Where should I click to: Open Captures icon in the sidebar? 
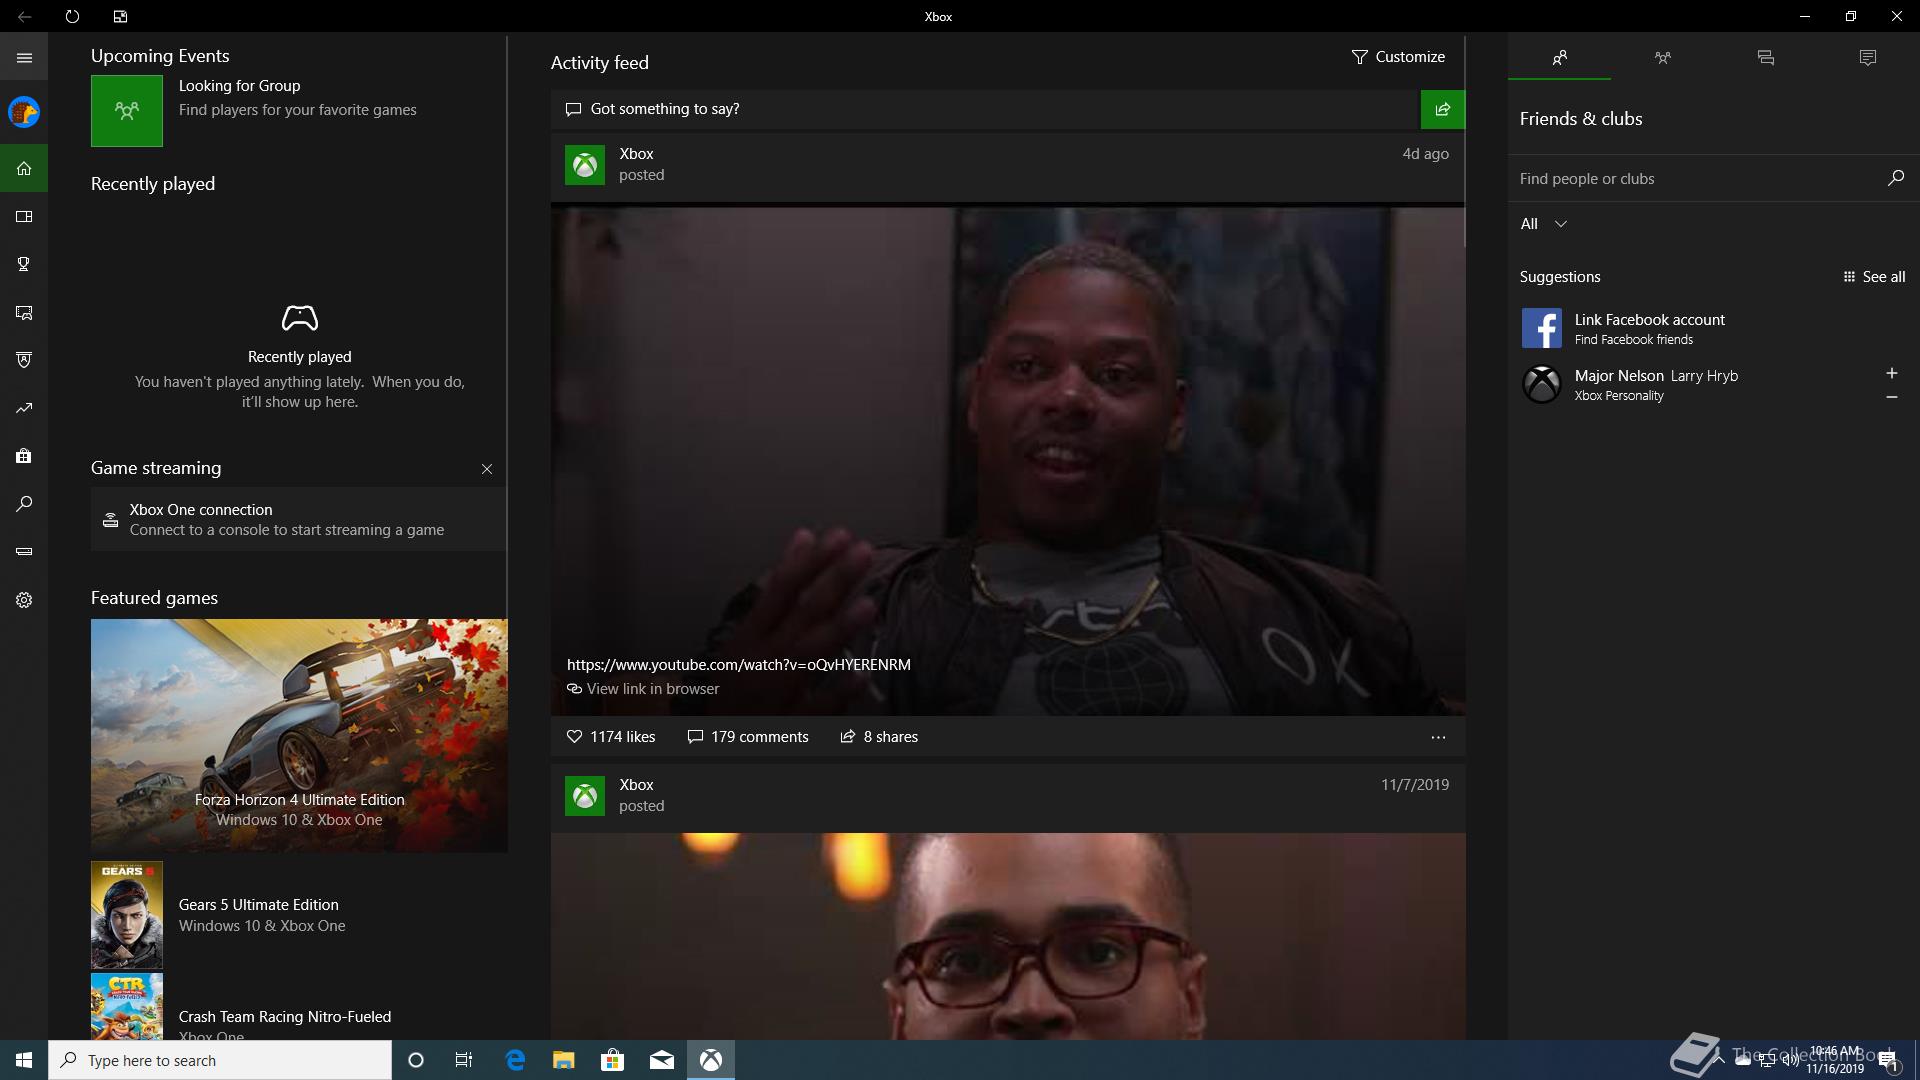(x=24, y=312)
